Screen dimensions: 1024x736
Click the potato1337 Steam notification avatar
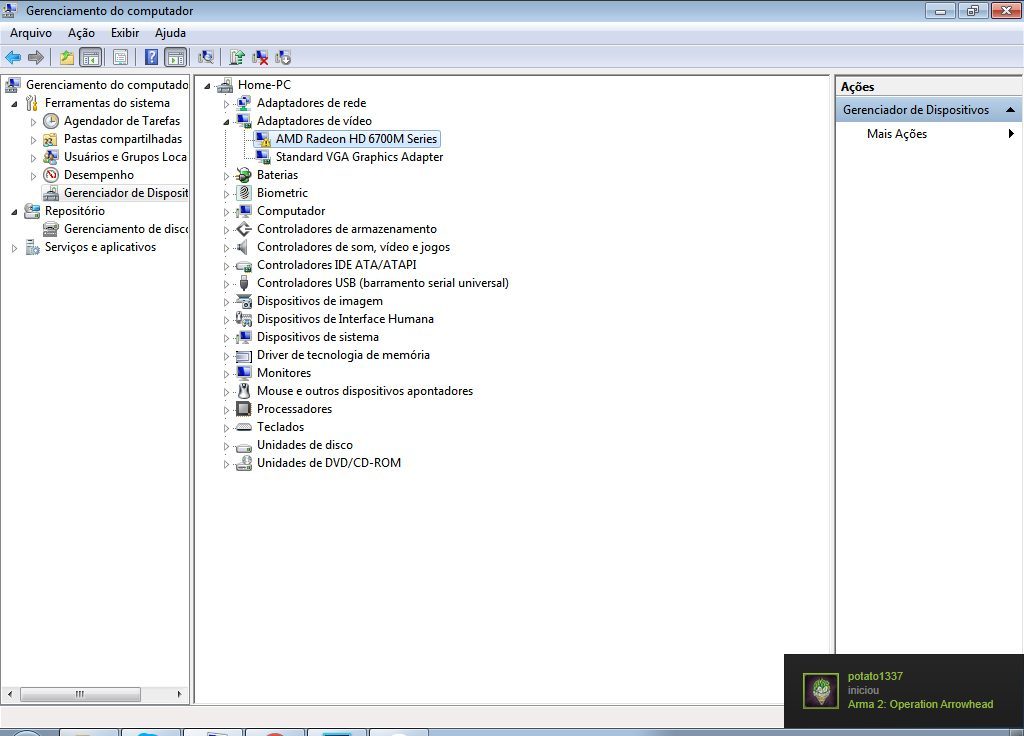click(821, 691)
